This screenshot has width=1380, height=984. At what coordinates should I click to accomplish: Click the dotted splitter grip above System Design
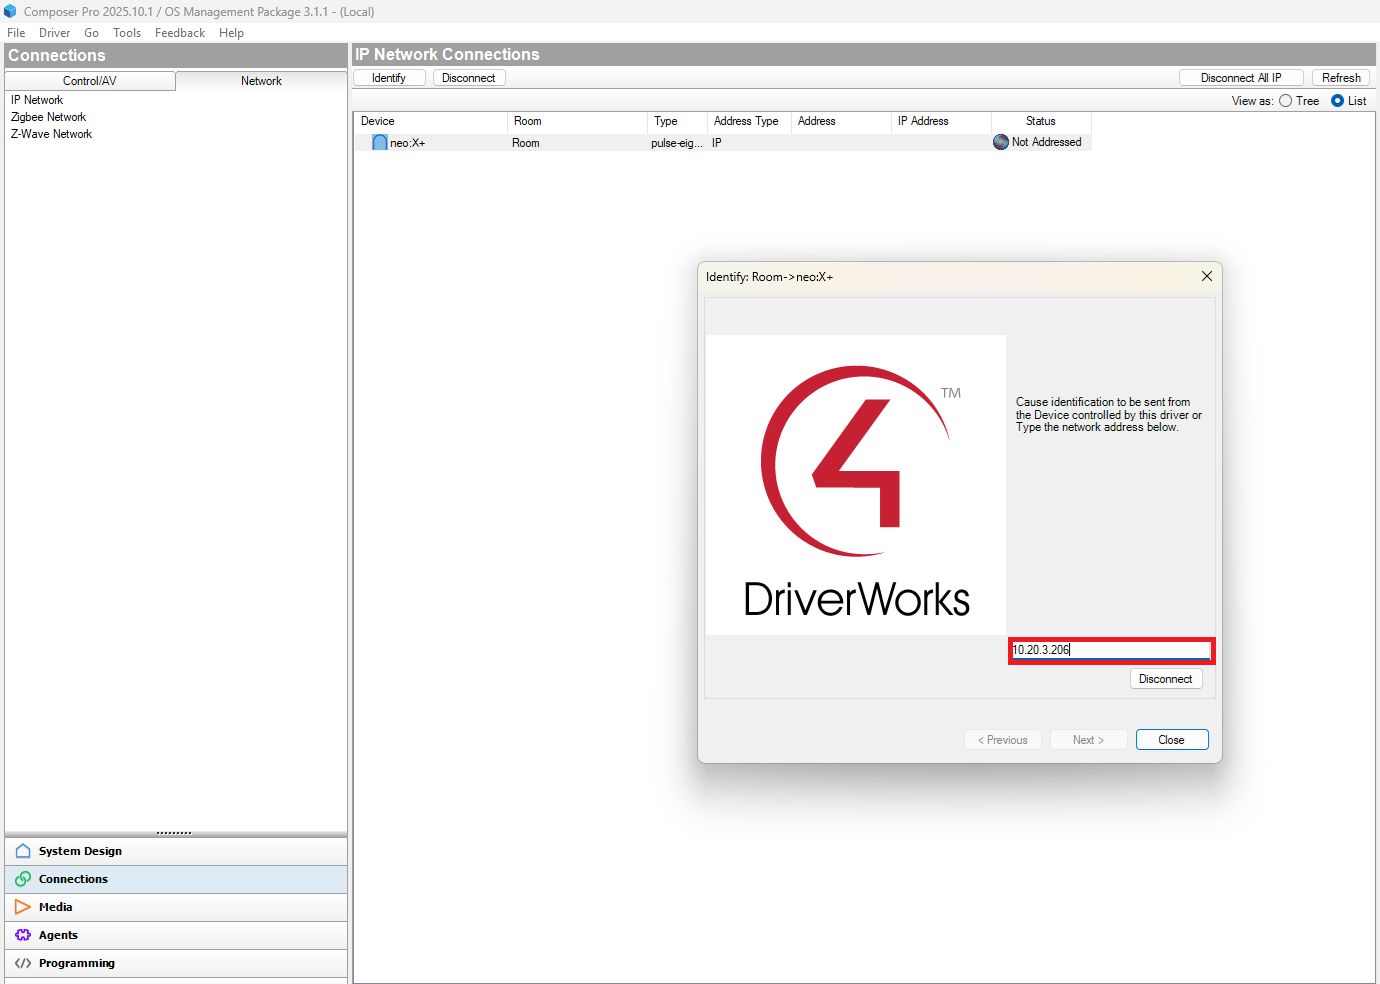174,833
